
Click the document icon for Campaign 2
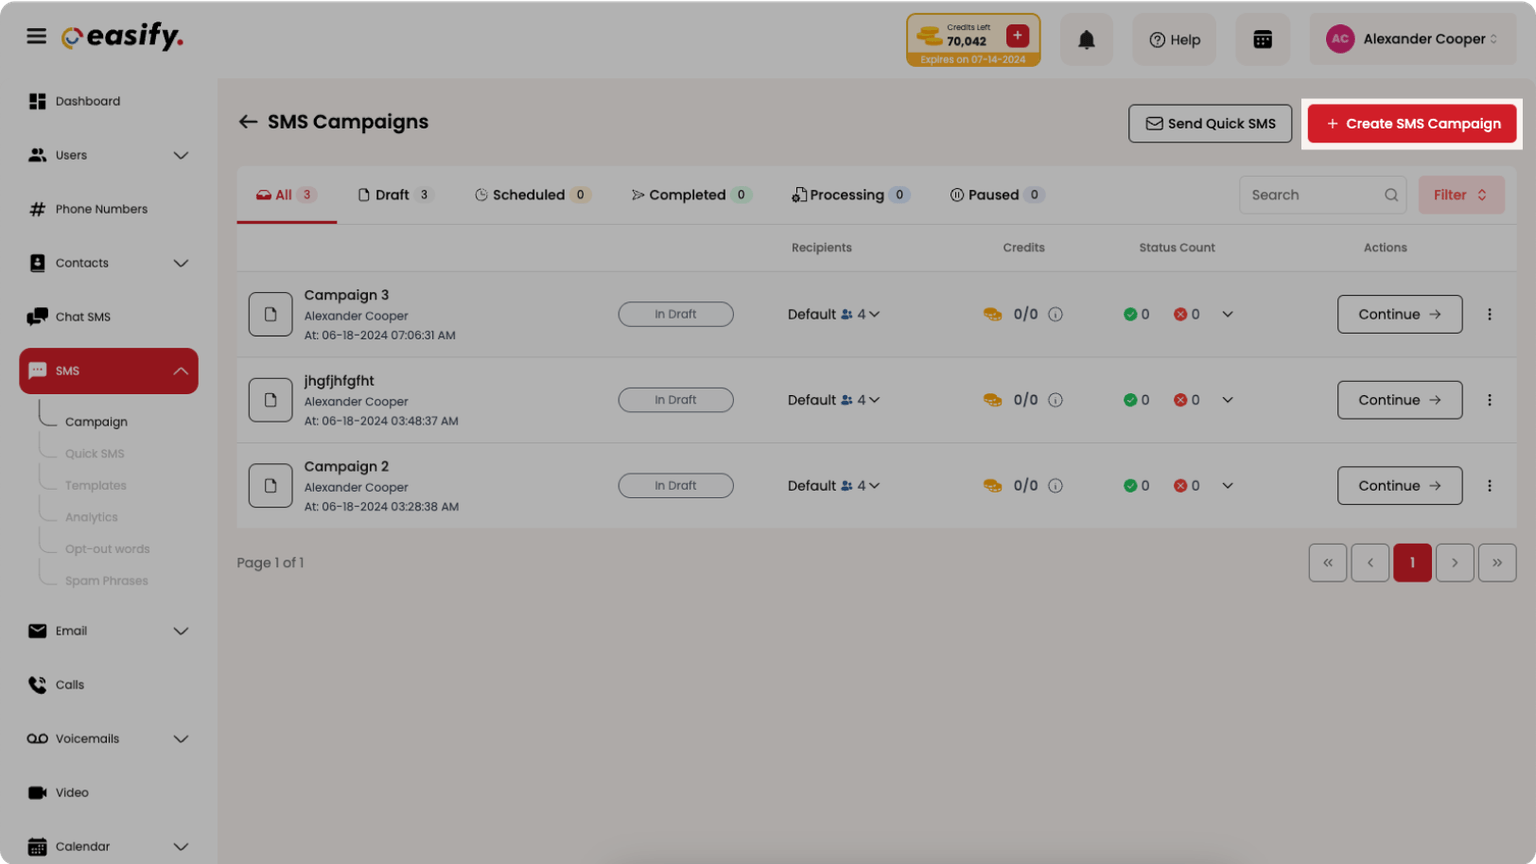click(270, 486)
